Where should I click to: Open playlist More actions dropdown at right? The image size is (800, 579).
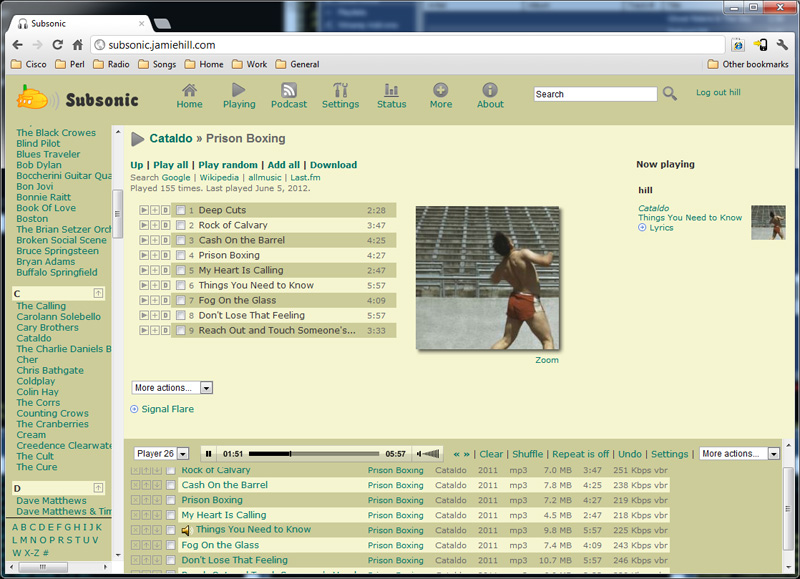tap(740, 454)
